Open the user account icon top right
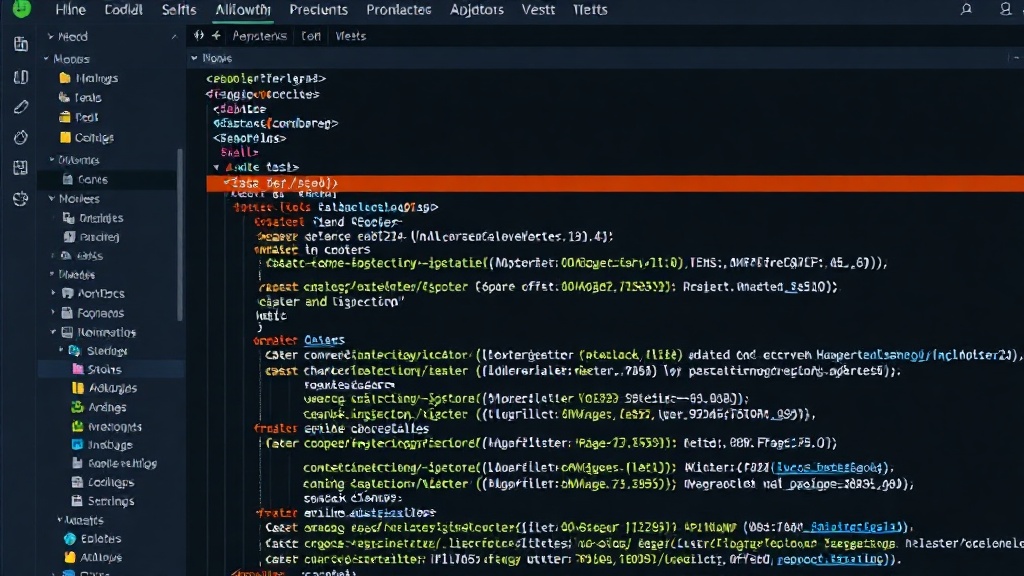Viewport: 1024px width, 576px height. tap(1005, 9)
